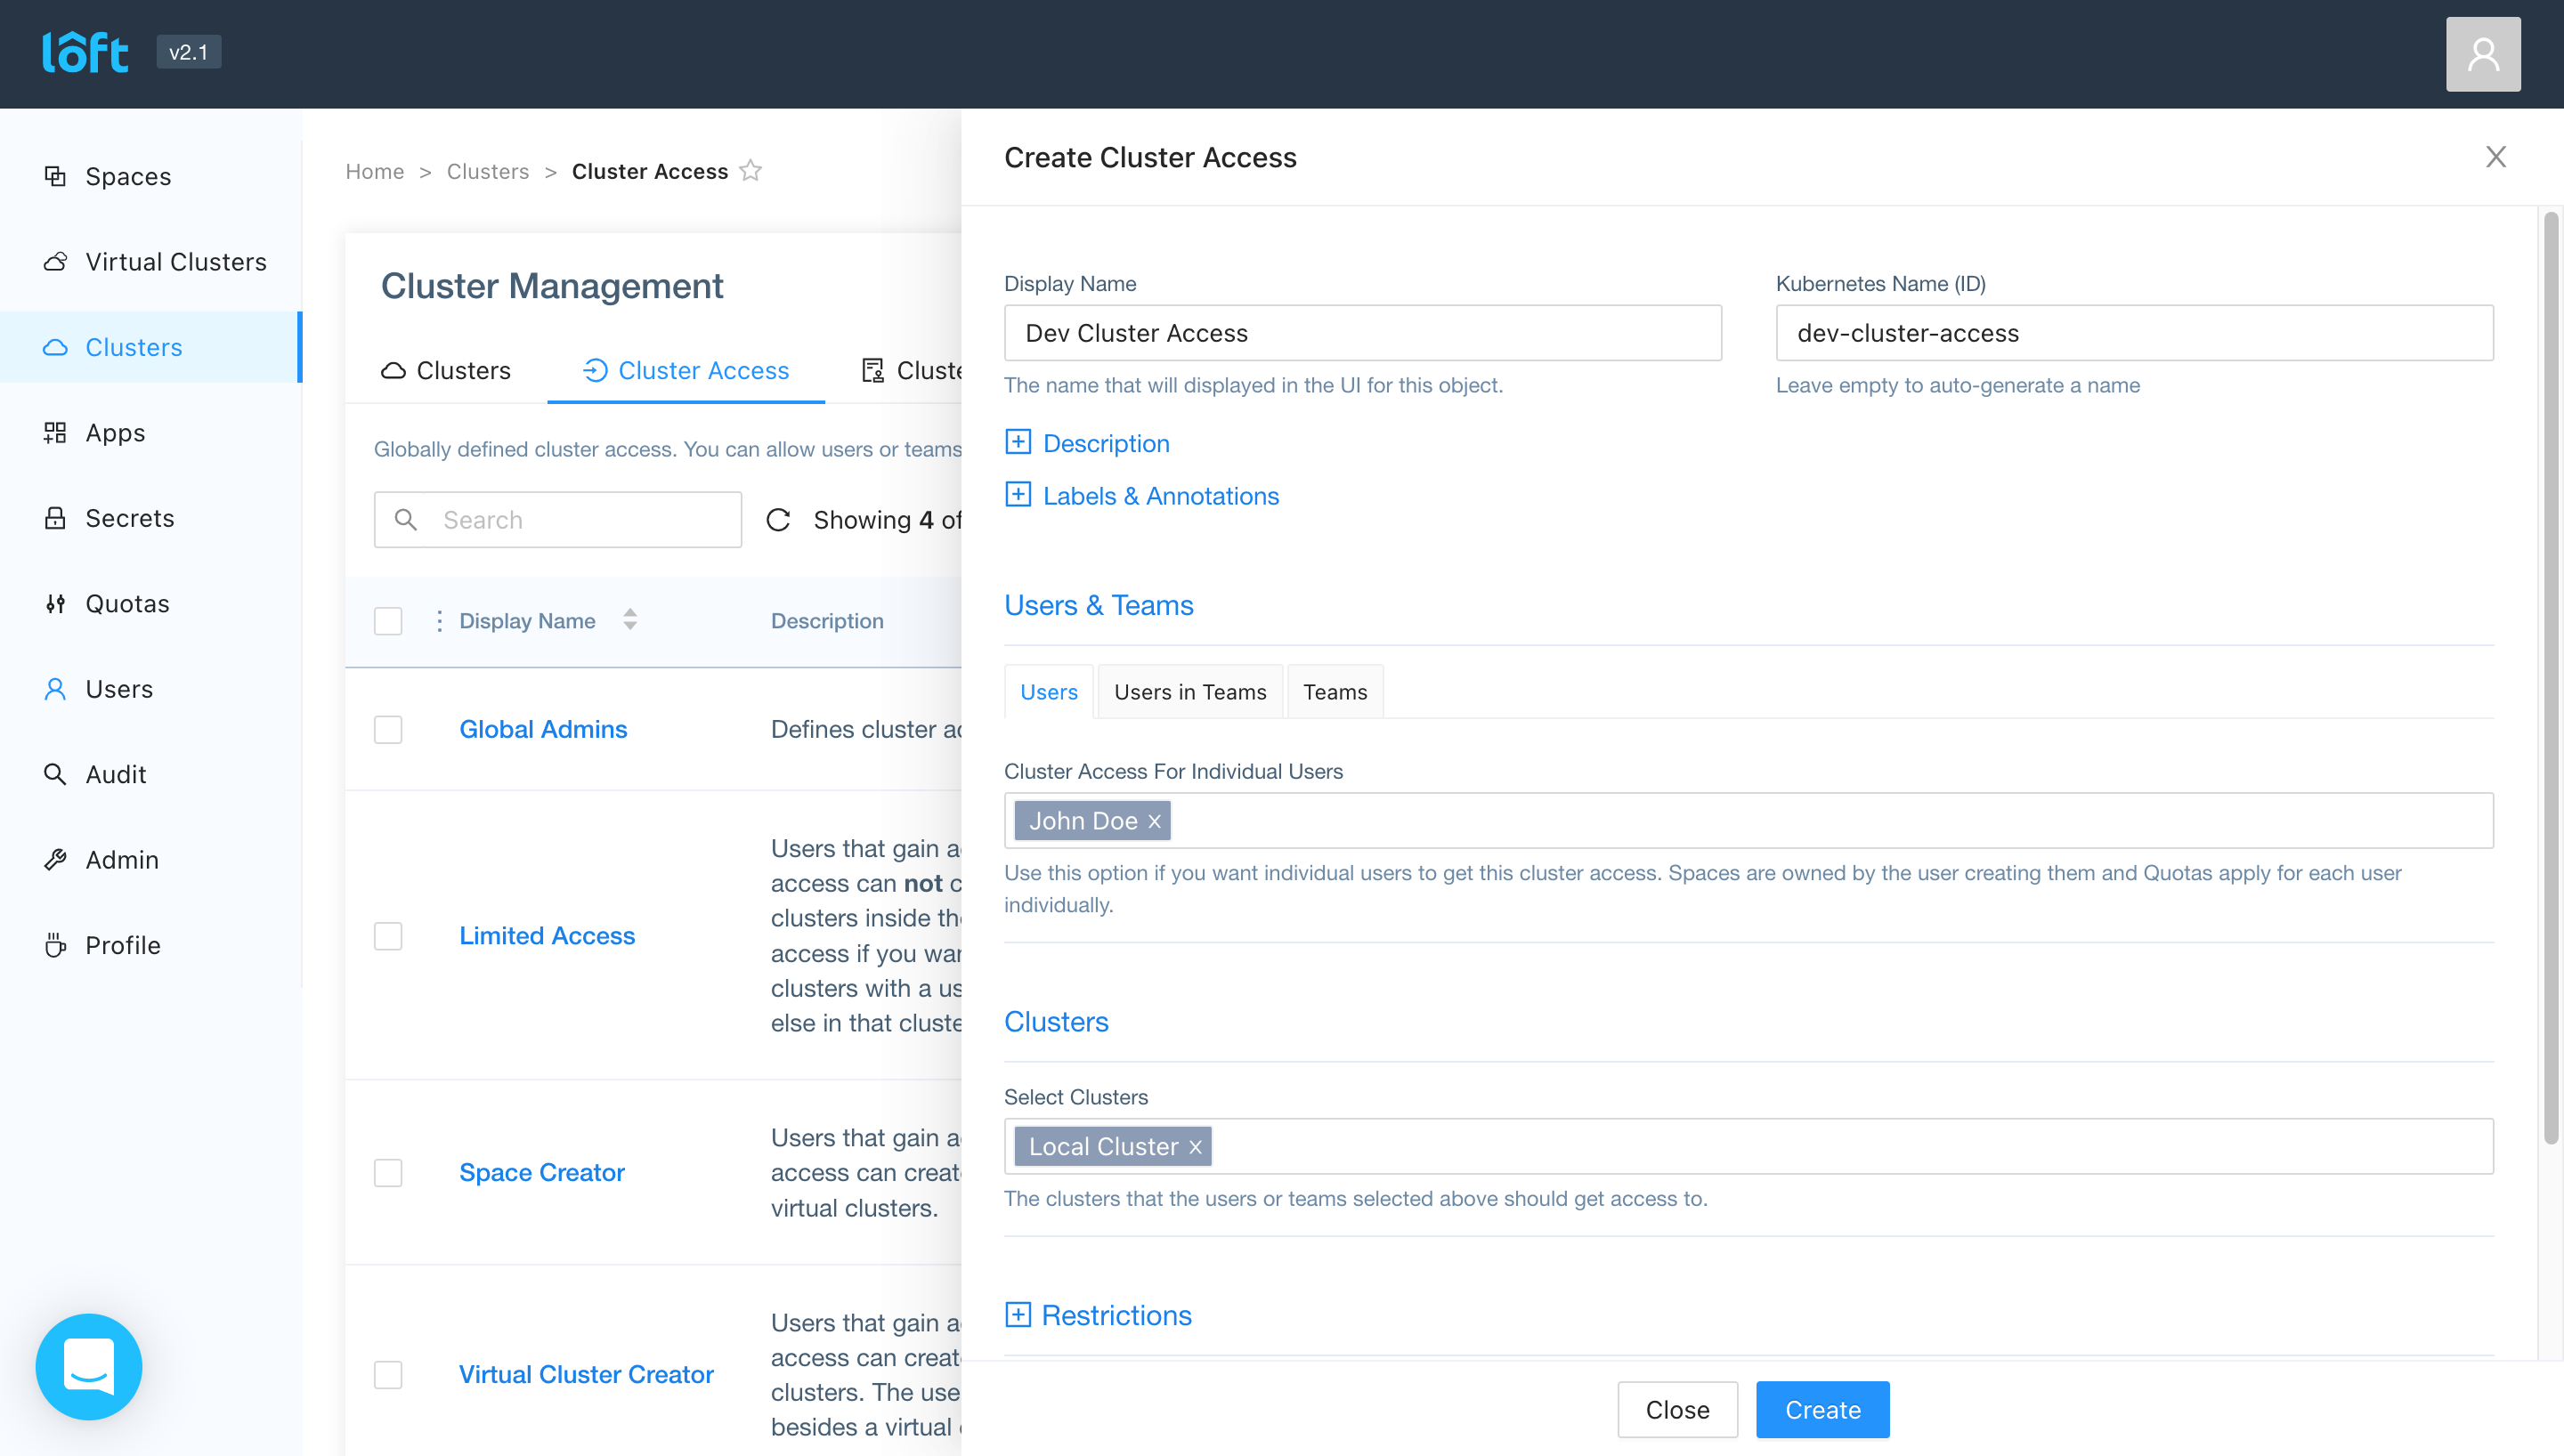Open the user profile avatar in top bar

tap(2483, 53)
